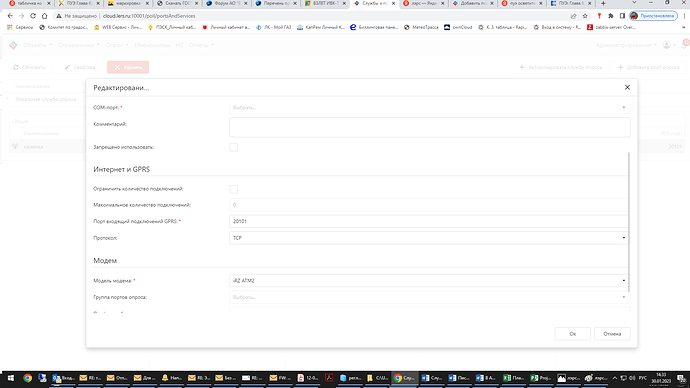Viewport: 690px width, 388px height.
Task: Enable the Ограничить количество подключений checkbox
Action: pyautogui.click(x=234, y=189)
